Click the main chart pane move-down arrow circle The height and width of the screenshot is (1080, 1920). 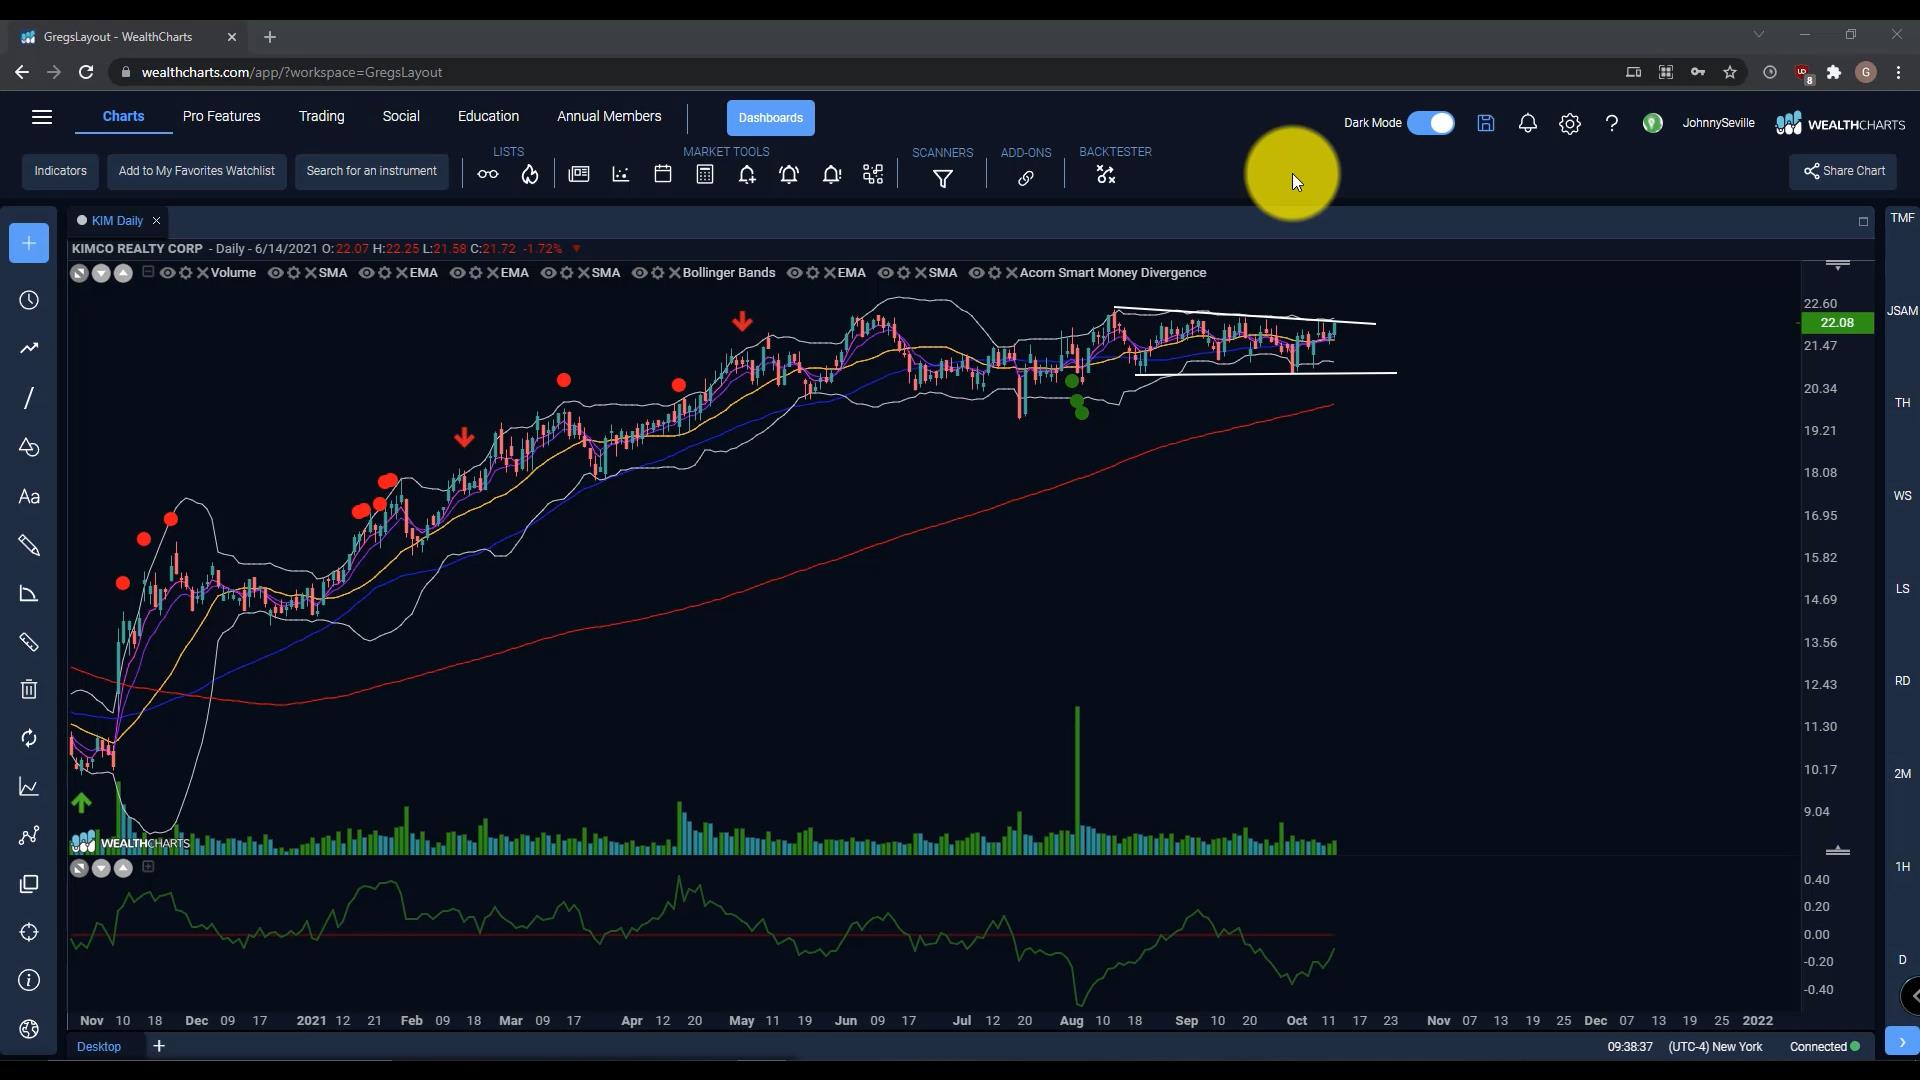coord(101,273)
